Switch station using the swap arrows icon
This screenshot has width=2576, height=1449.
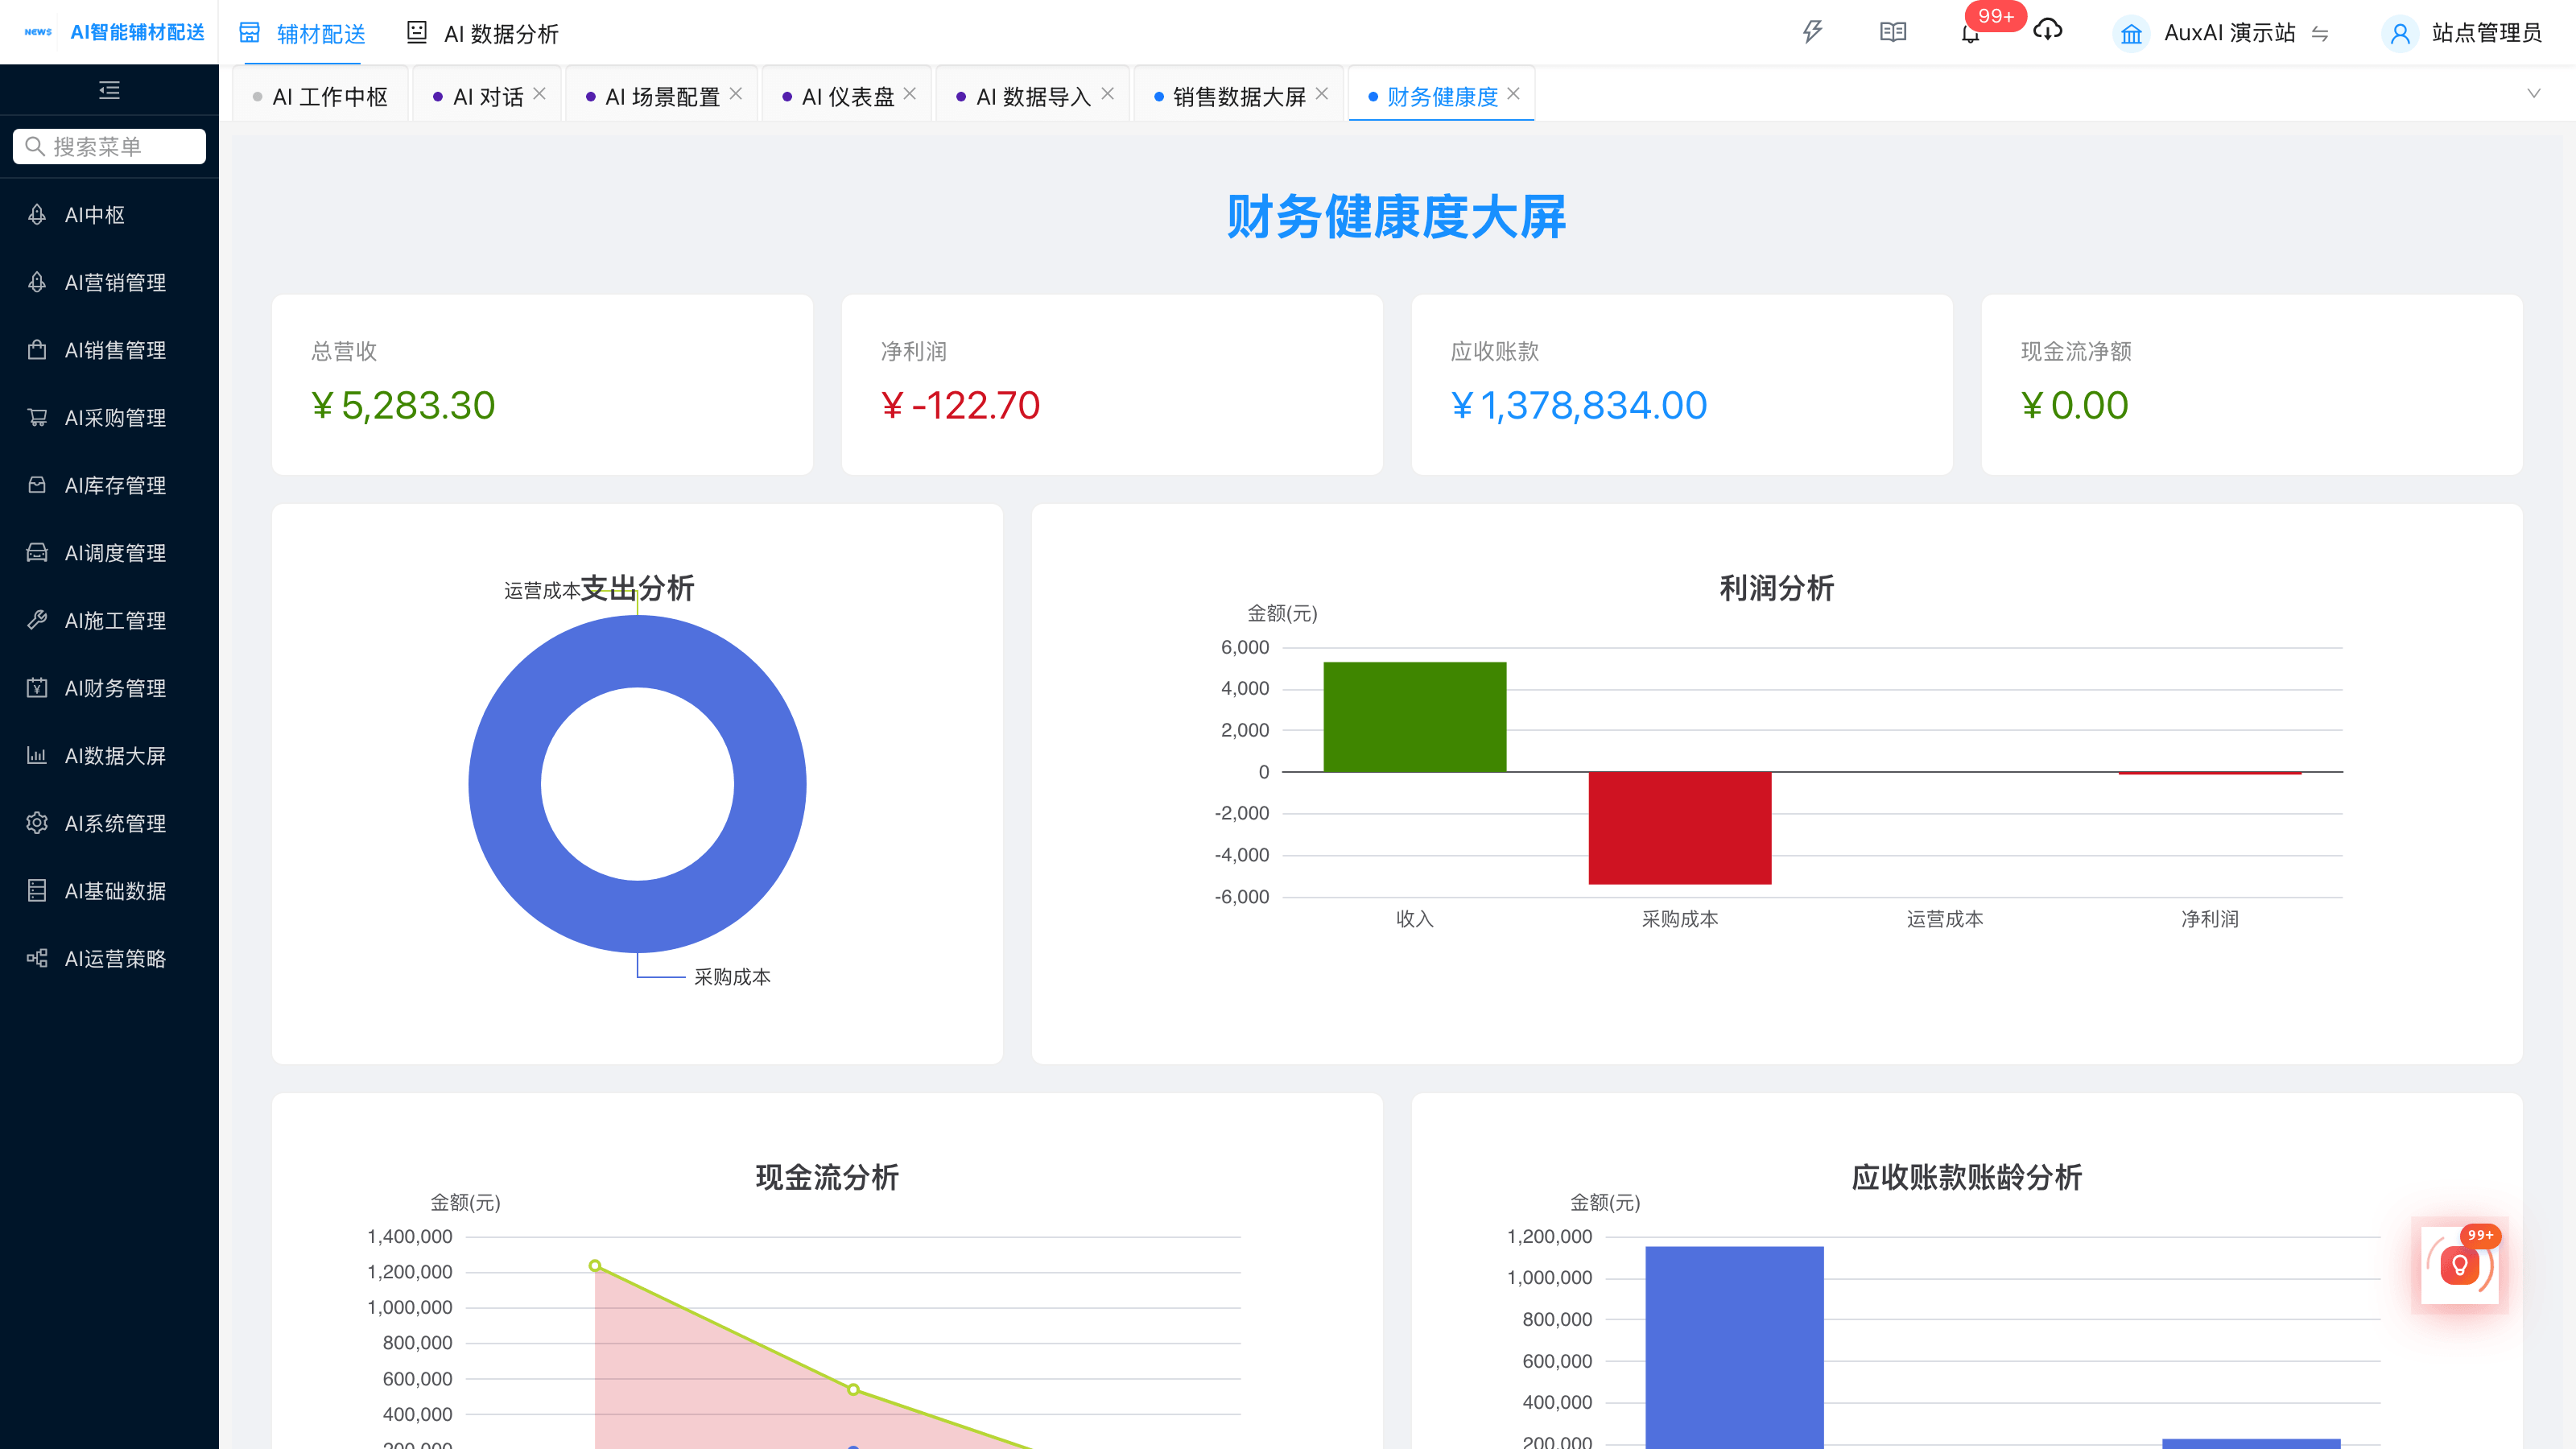point(2320,34)
